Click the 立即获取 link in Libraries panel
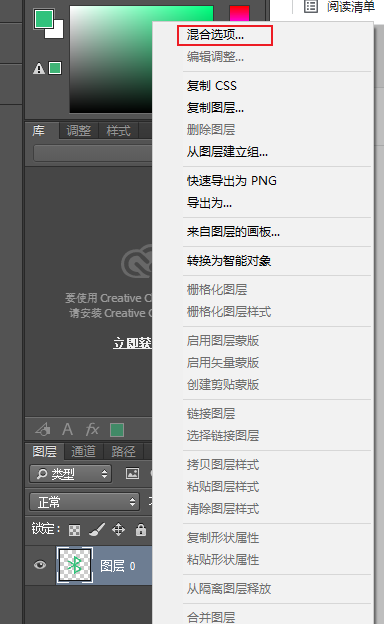This screenshot has width=384, height=624. (x=133, y=343)
